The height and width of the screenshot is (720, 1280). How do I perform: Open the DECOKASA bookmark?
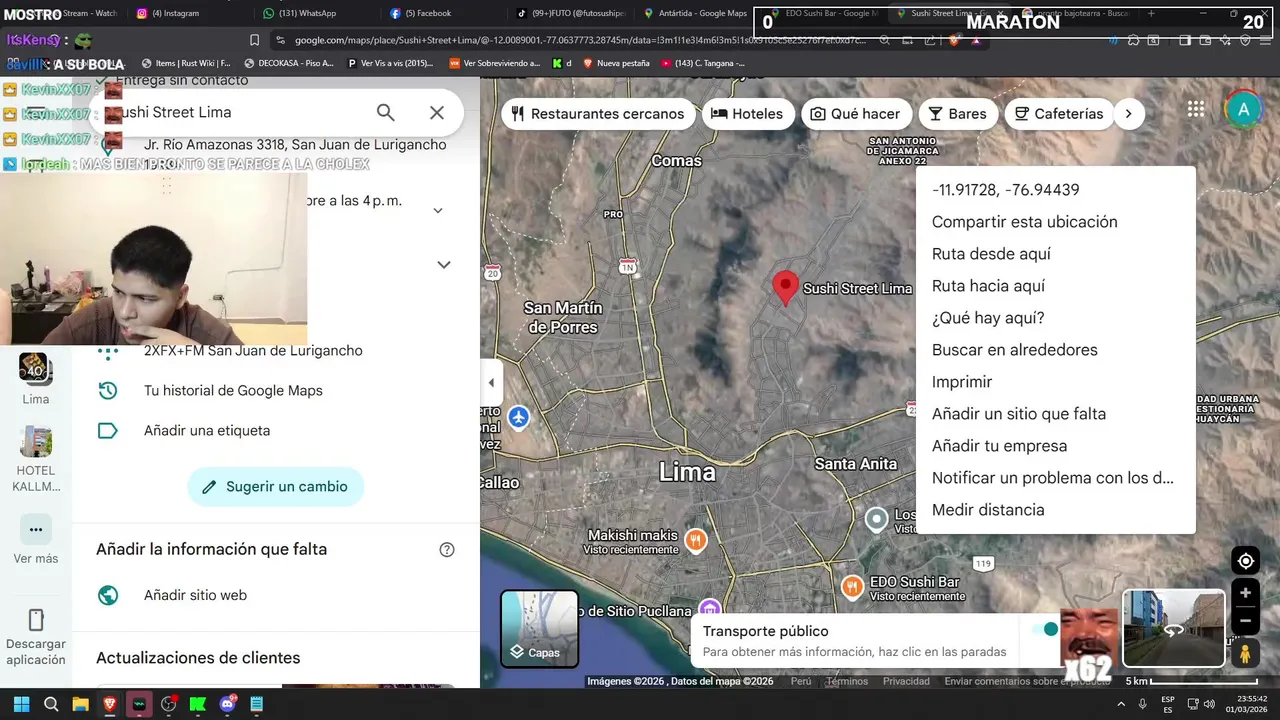pos(289,63)
